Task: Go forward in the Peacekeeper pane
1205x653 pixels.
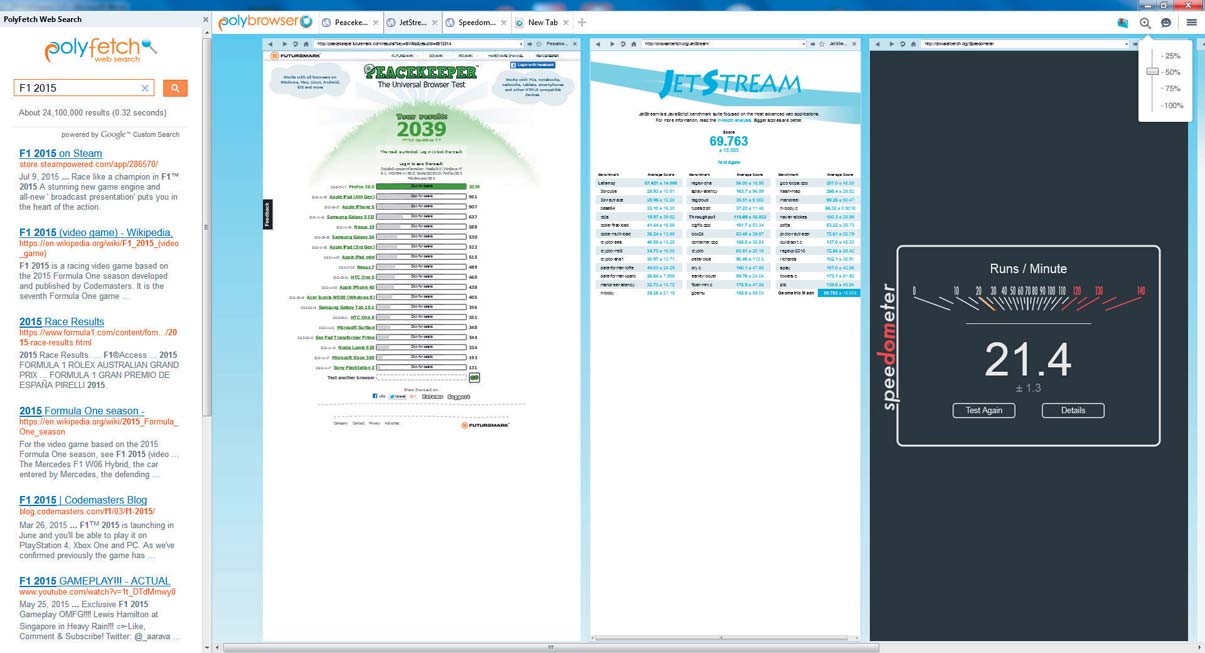Action: pyautogui.click(x=283, y=44)
